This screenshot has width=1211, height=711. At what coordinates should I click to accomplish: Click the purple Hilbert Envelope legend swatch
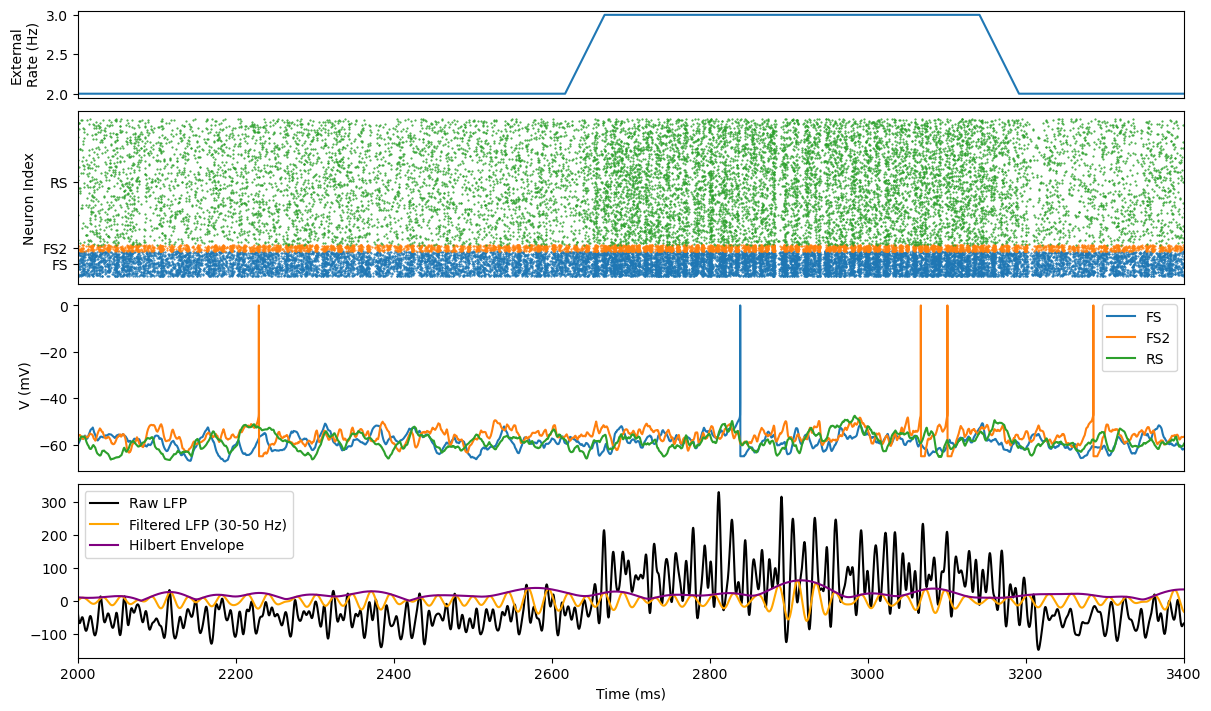coord(106,545)
